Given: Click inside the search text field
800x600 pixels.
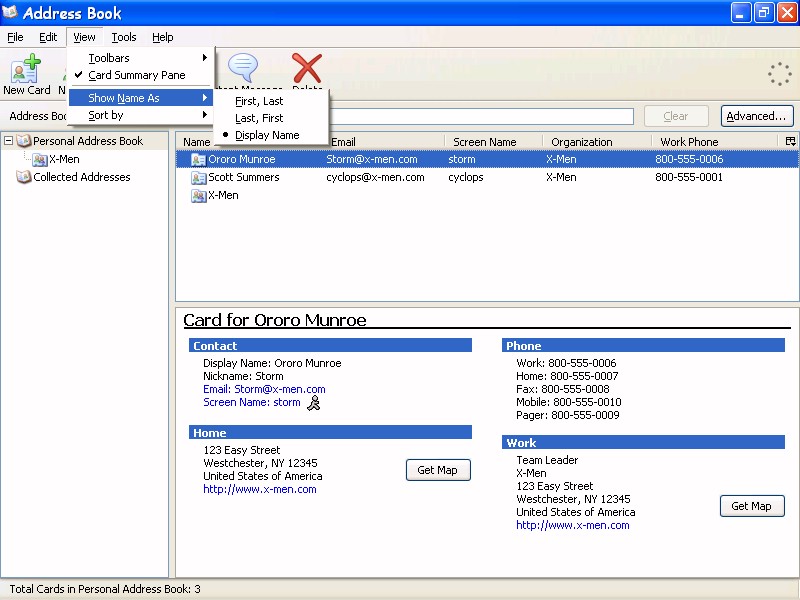Looking at the screenshot, I should [481, 116].
